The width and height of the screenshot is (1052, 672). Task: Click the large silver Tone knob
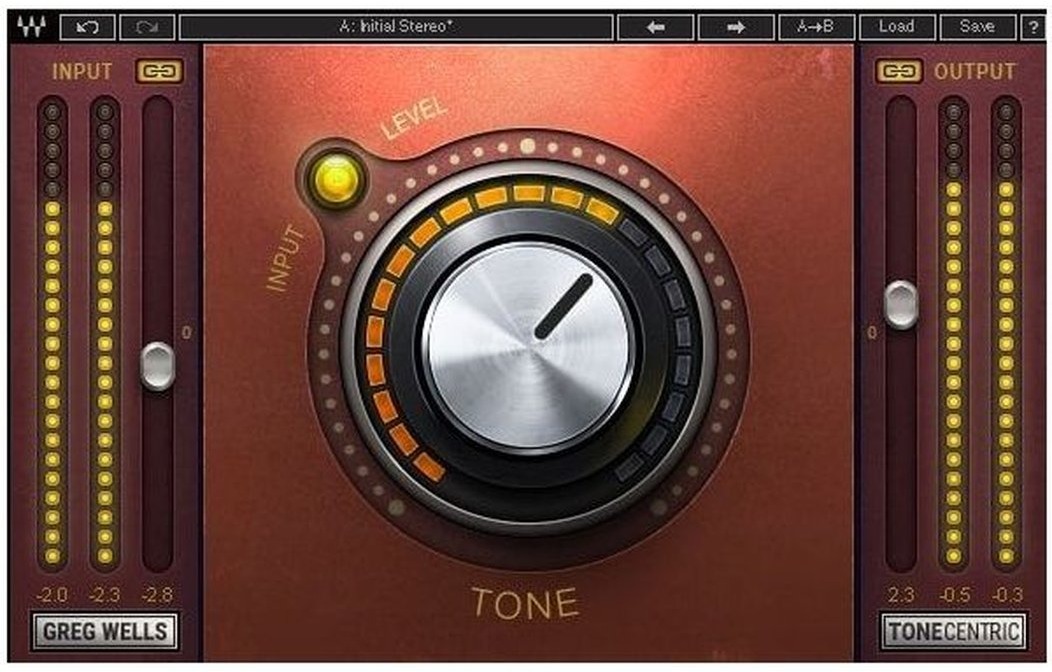click(529, 347)
